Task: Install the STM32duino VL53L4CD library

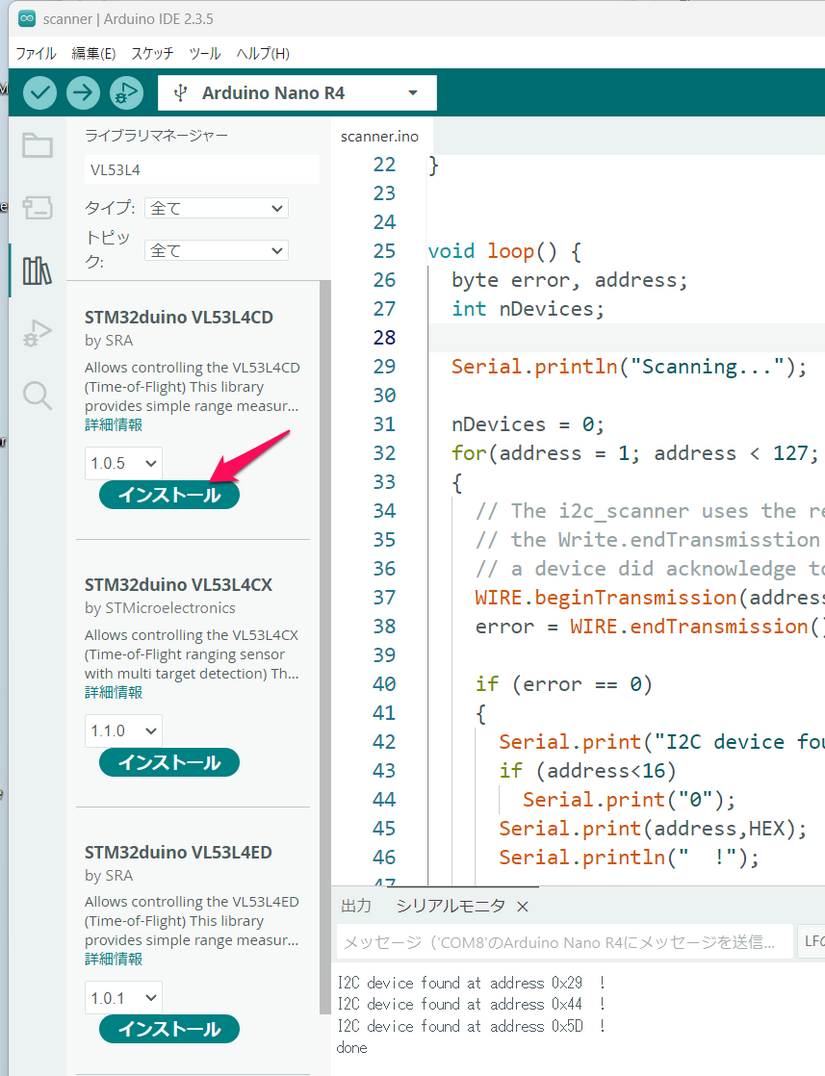Action: (x=169, y=495)
